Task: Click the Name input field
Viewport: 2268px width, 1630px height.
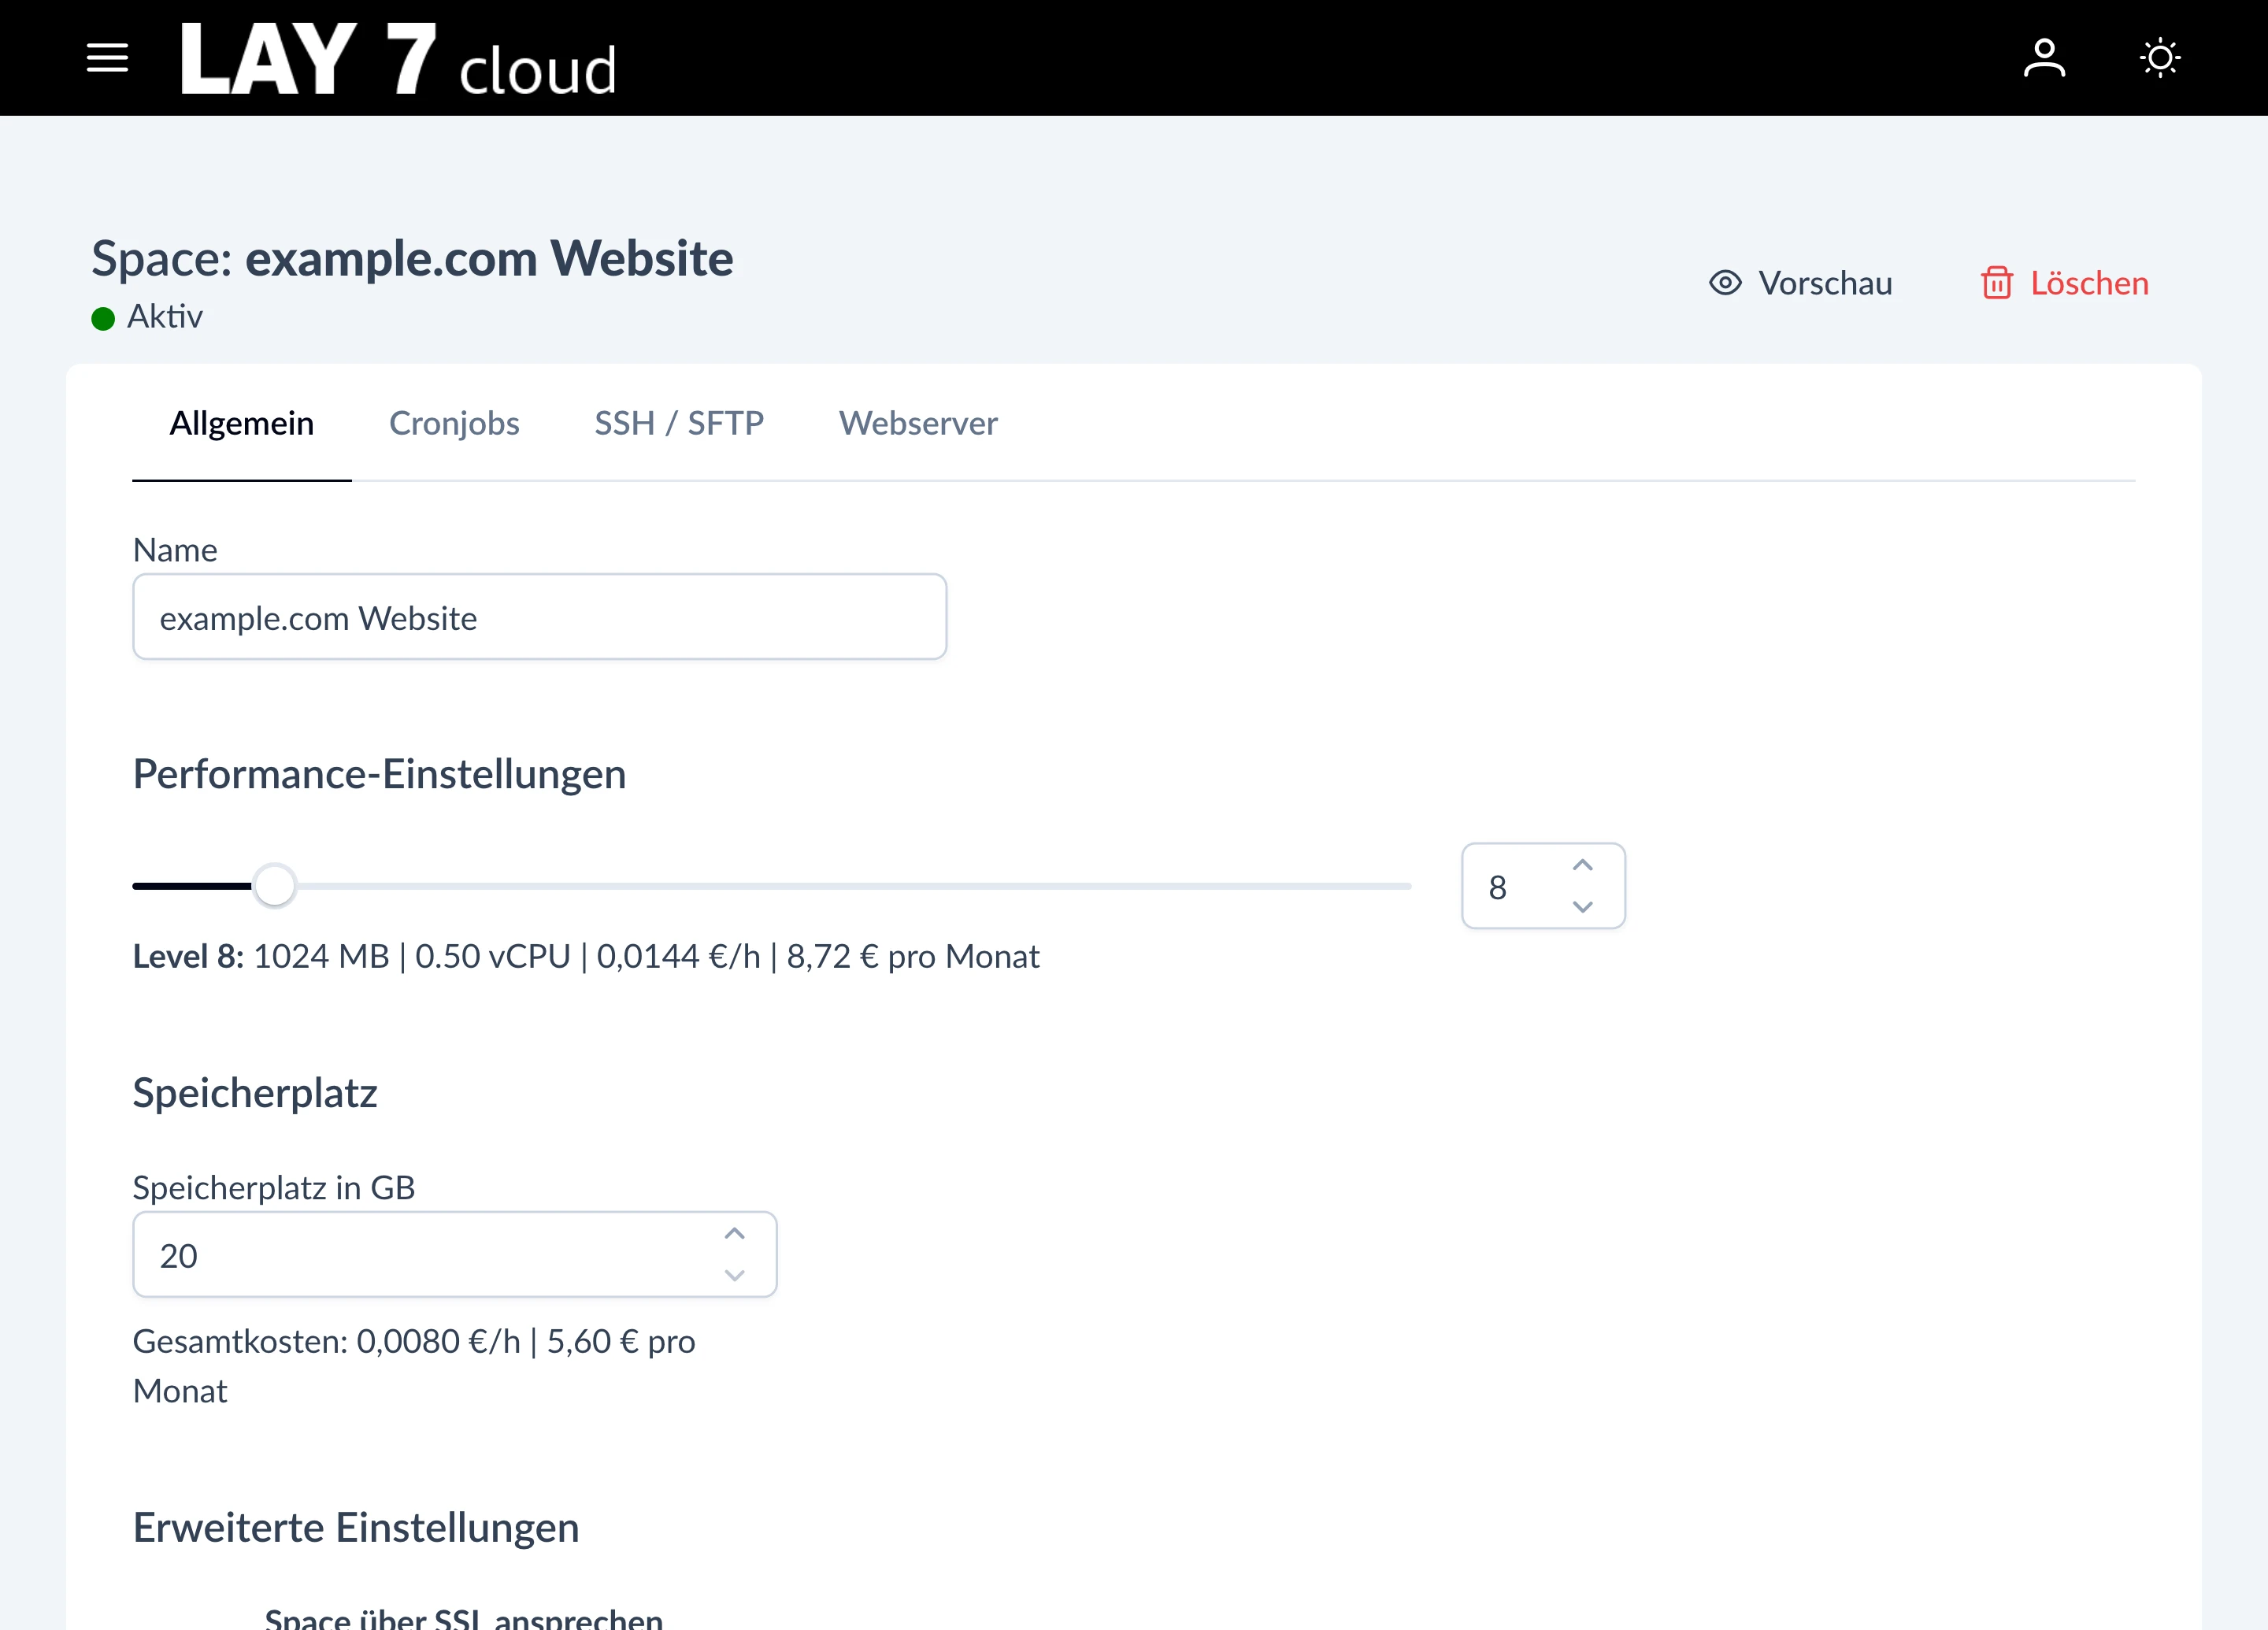Action: point(540,616)
